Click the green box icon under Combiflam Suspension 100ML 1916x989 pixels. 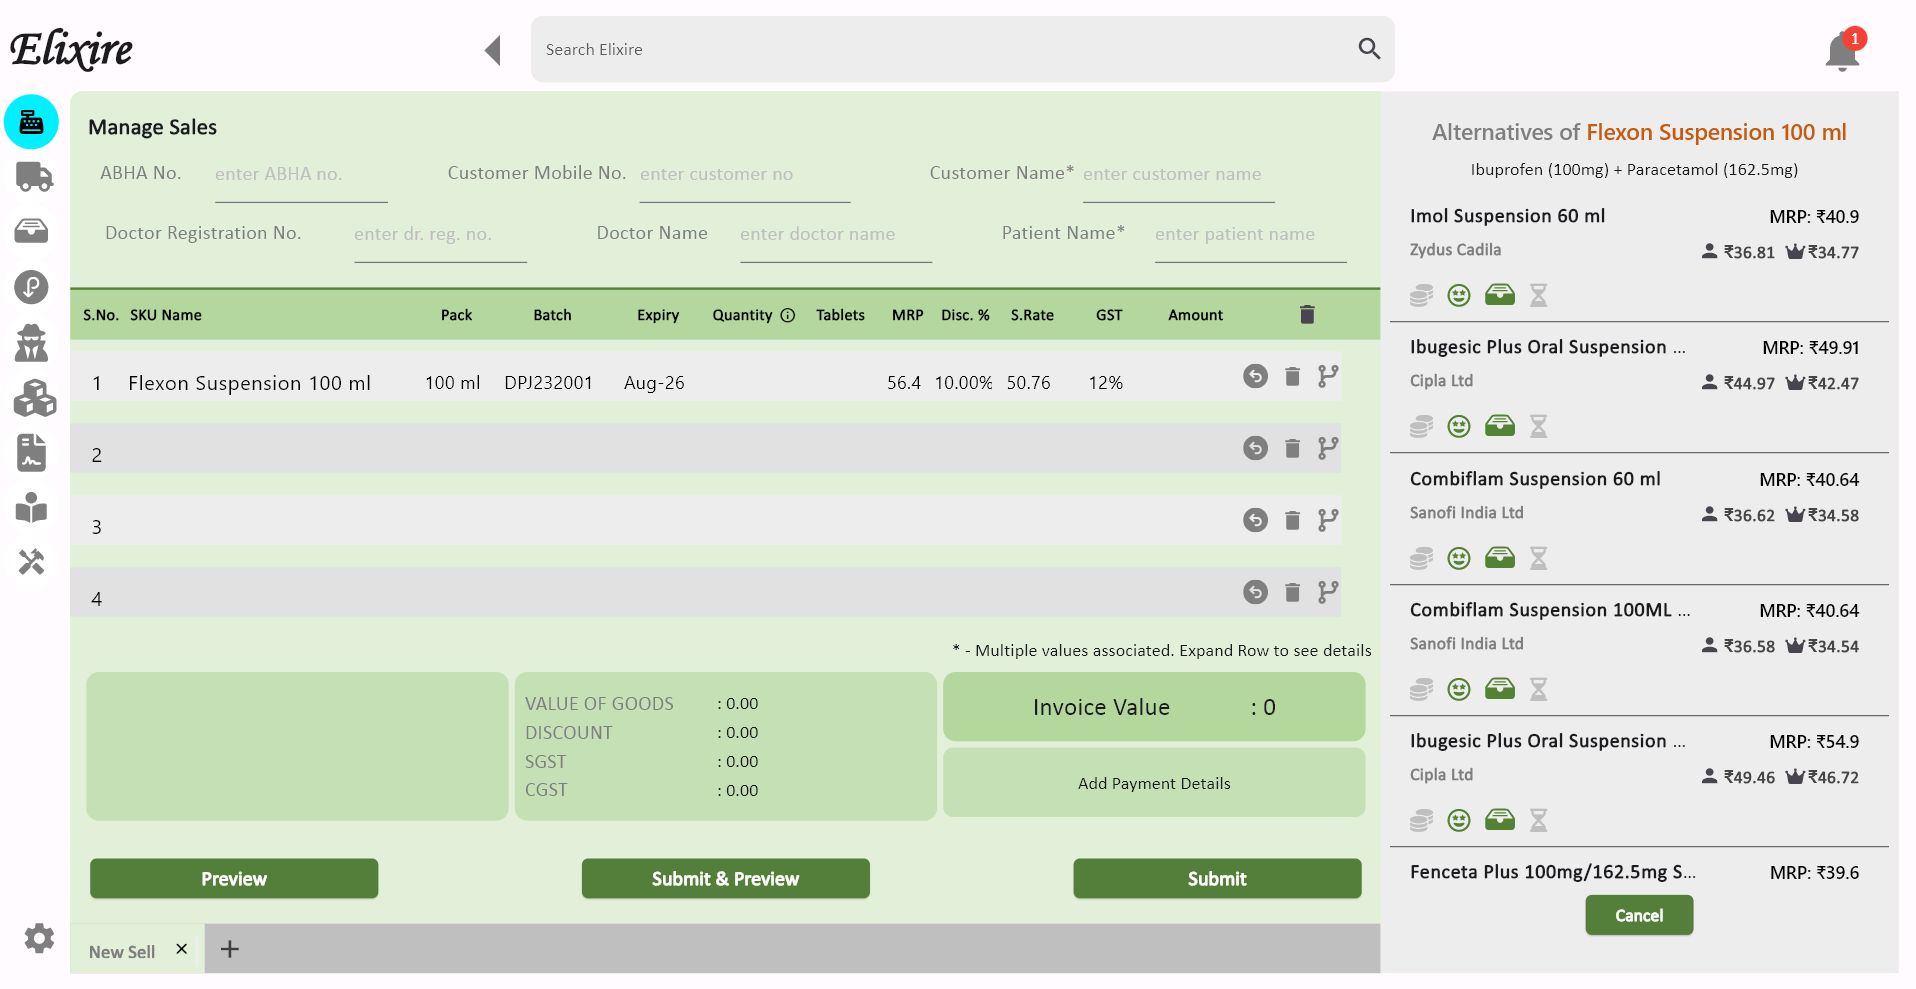[x=1499, y=688]
